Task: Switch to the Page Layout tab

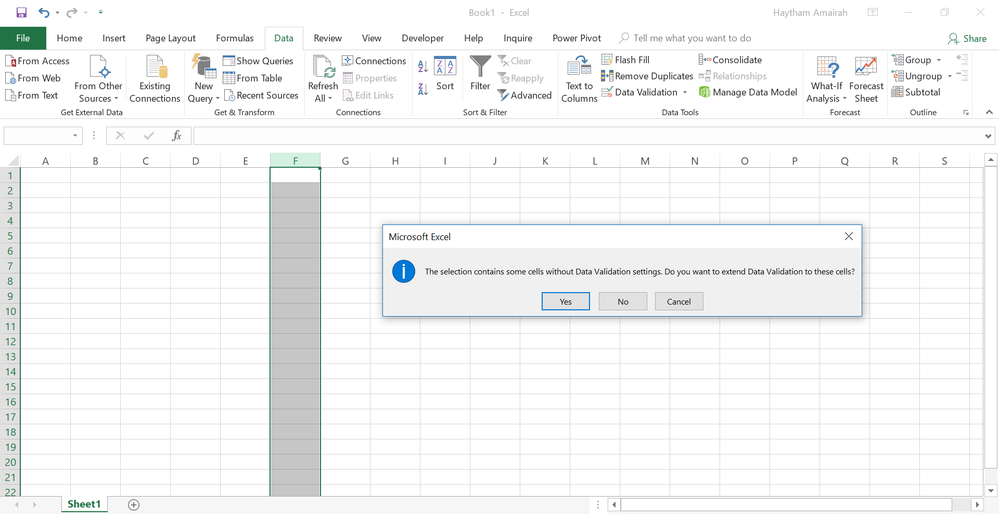Action: (171, 38)
